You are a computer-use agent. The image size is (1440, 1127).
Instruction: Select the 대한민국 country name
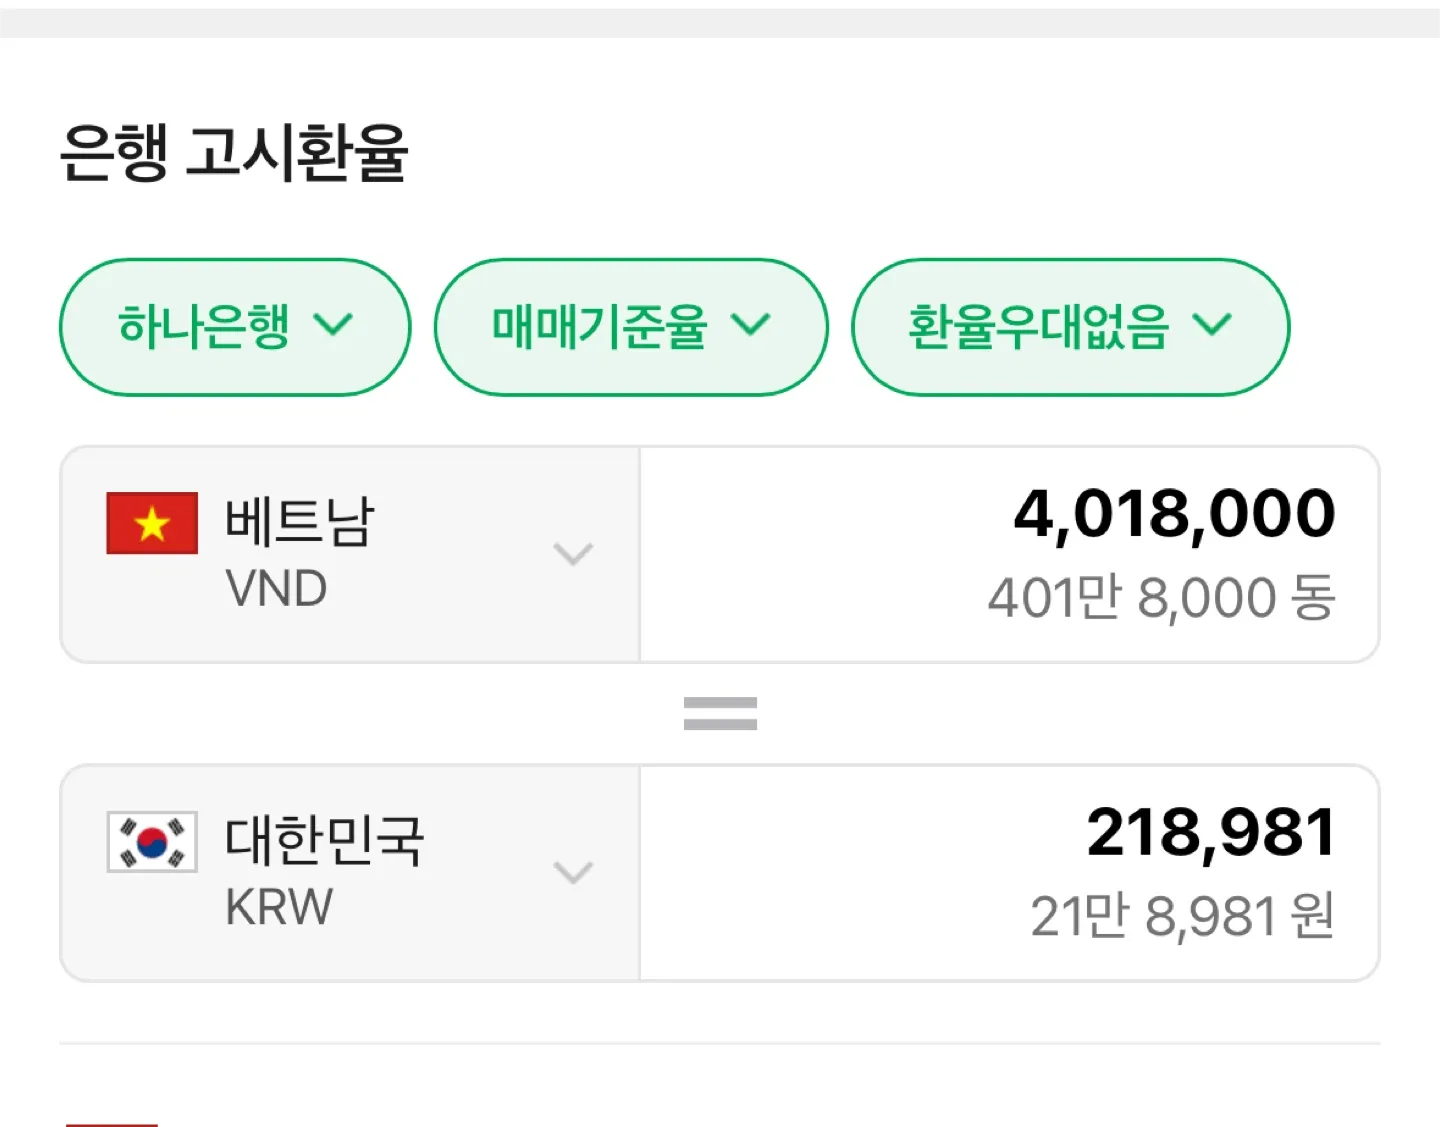coord(325,840)
